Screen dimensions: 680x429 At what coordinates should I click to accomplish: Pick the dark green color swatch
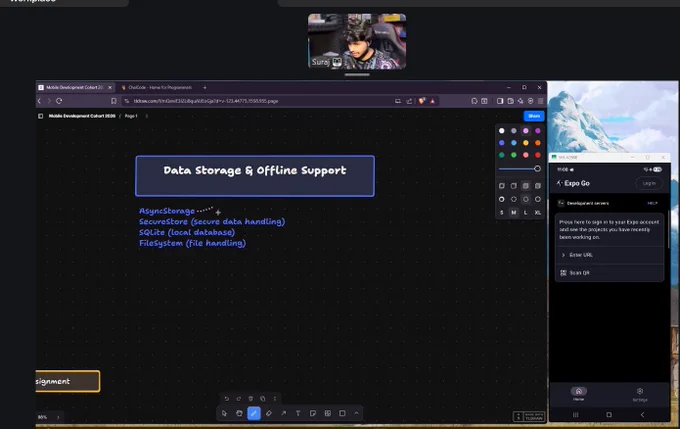tap(502, 155)
